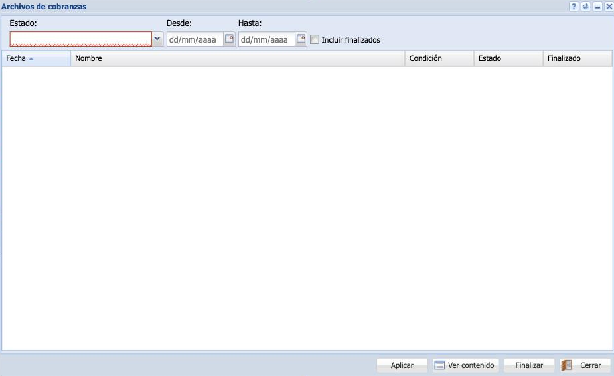614x376 pixels.
Task: Click the Desde date input field
Action: coord(195,40)
